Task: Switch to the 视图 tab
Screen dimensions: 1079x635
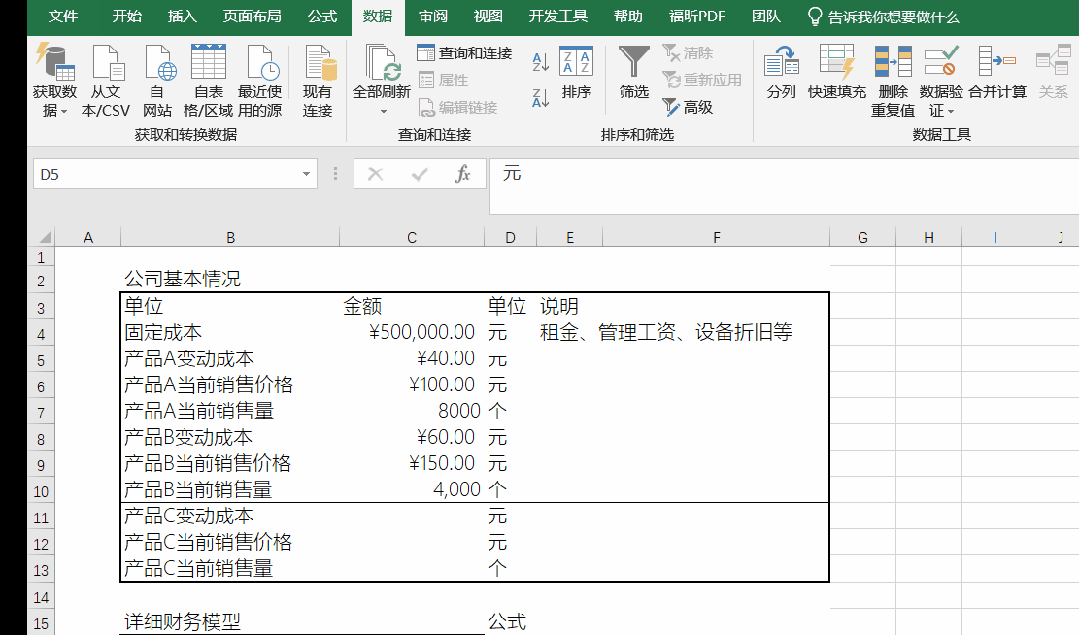Action: [x=488, y=17]
